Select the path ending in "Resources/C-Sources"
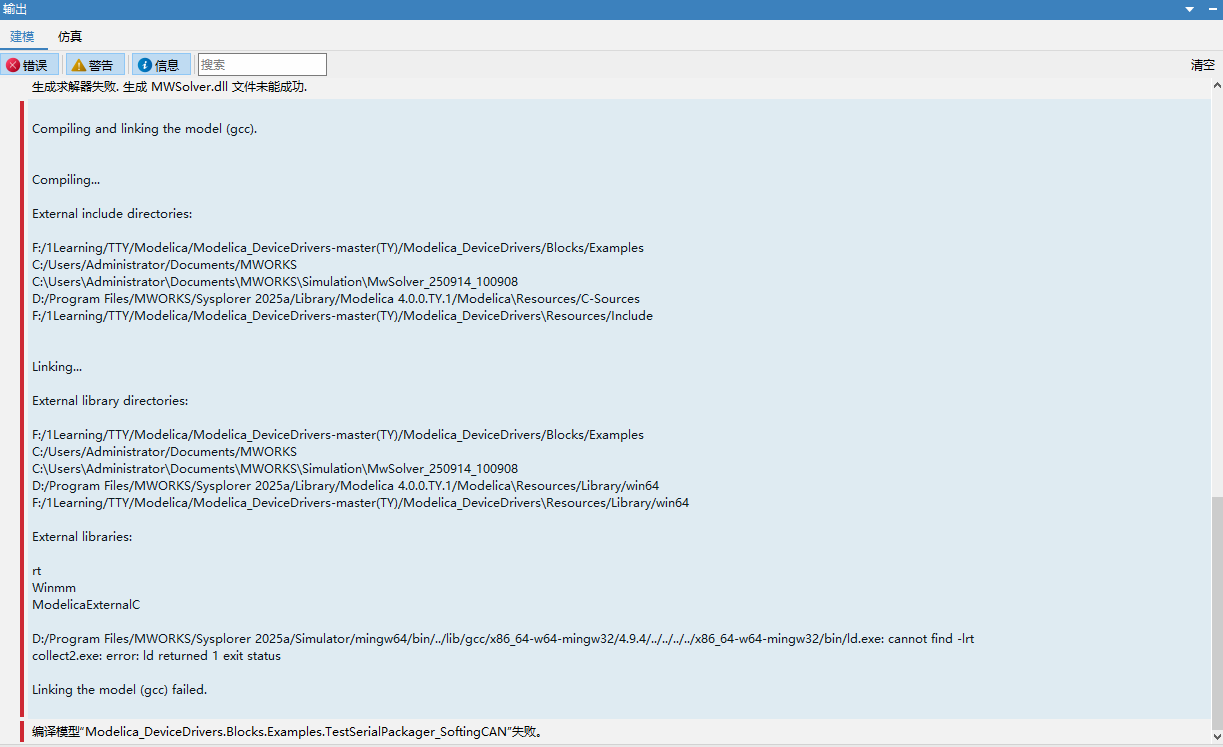 click(336, 299)
